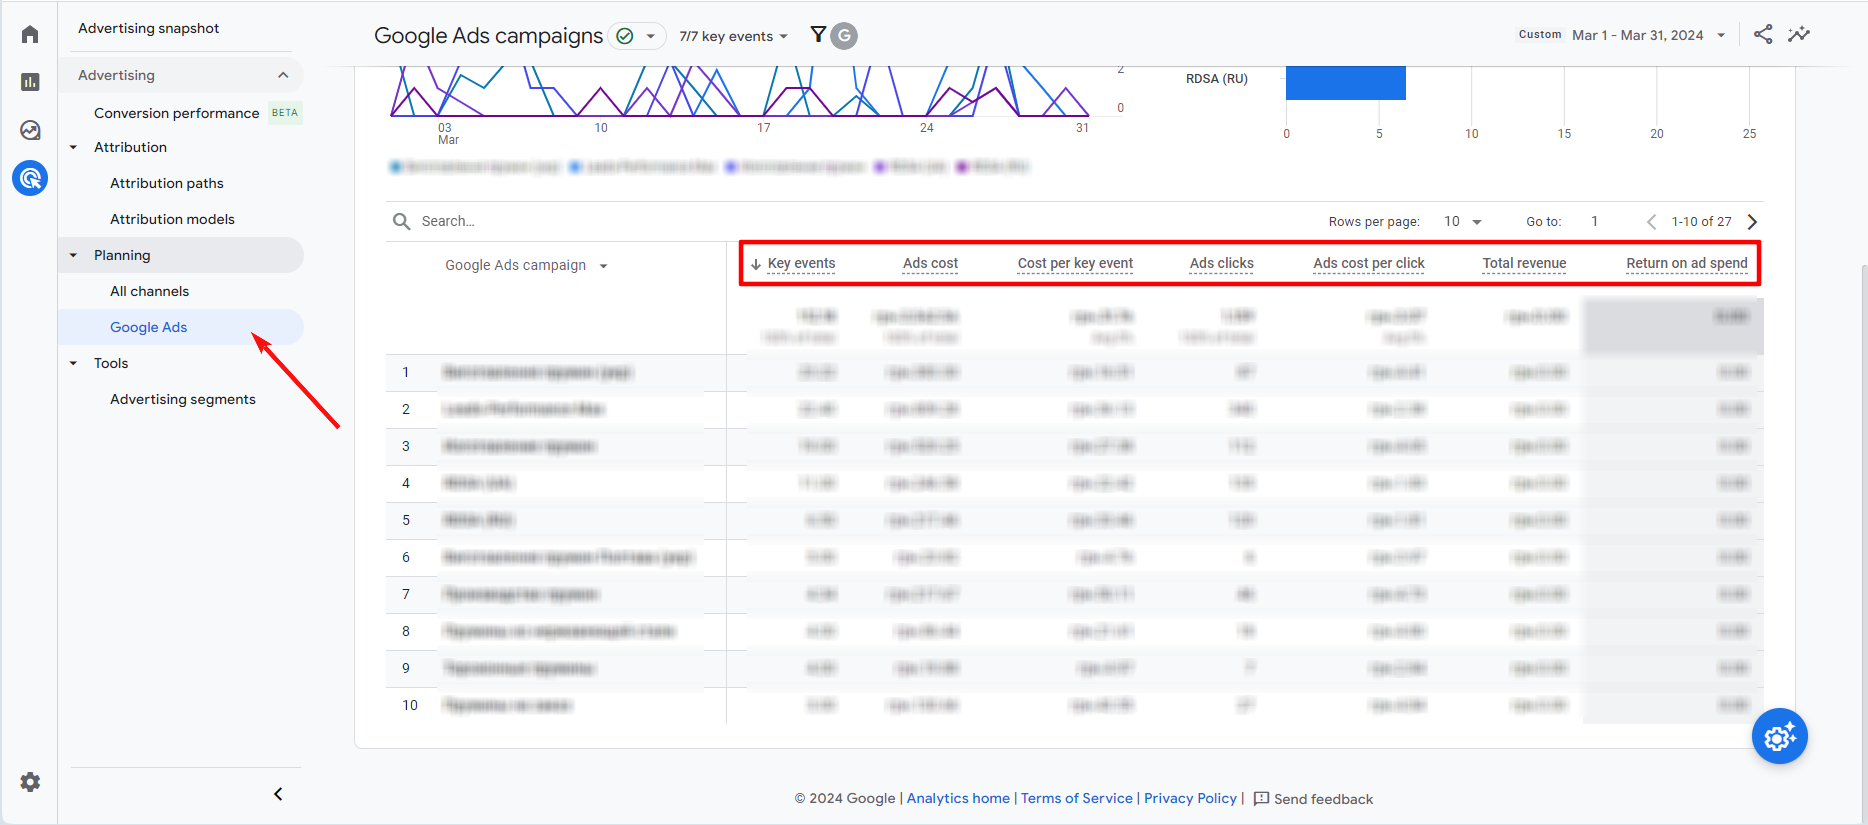The width and height of the screenshot is (1868, 825).
Task: Sort by Ads clicks column
Action: [1221, 264]
